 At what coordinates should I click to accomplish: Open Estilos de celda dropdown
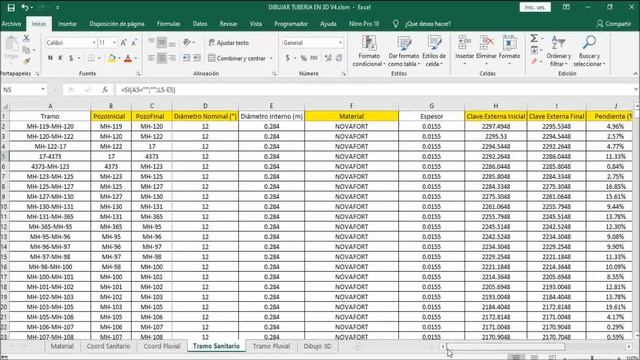coord(434,51)
